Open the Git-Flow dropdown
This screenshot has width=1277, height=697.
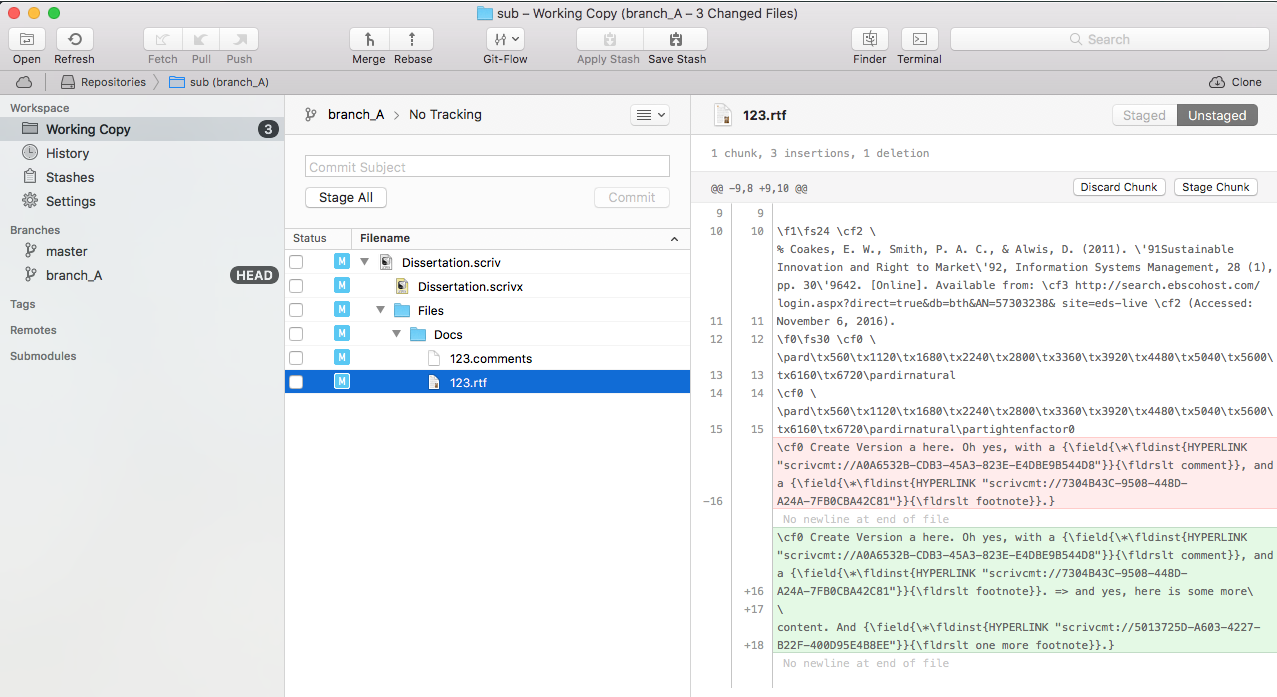click(x=504, y=40)
